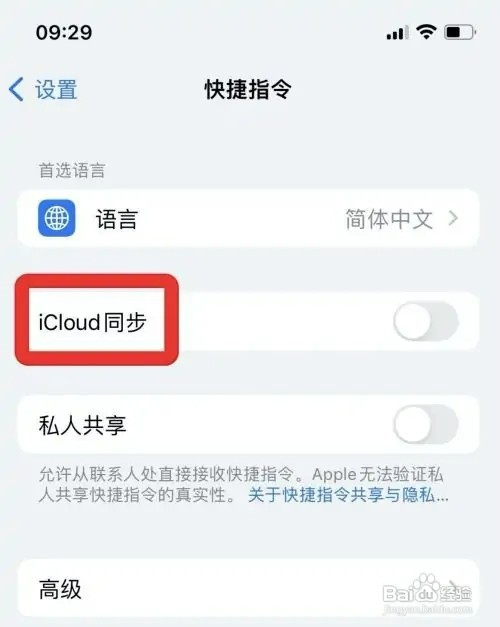Screen dimensions: 500x627
Task: Tap the blue back chevron icon
Action: pos(16,89)
